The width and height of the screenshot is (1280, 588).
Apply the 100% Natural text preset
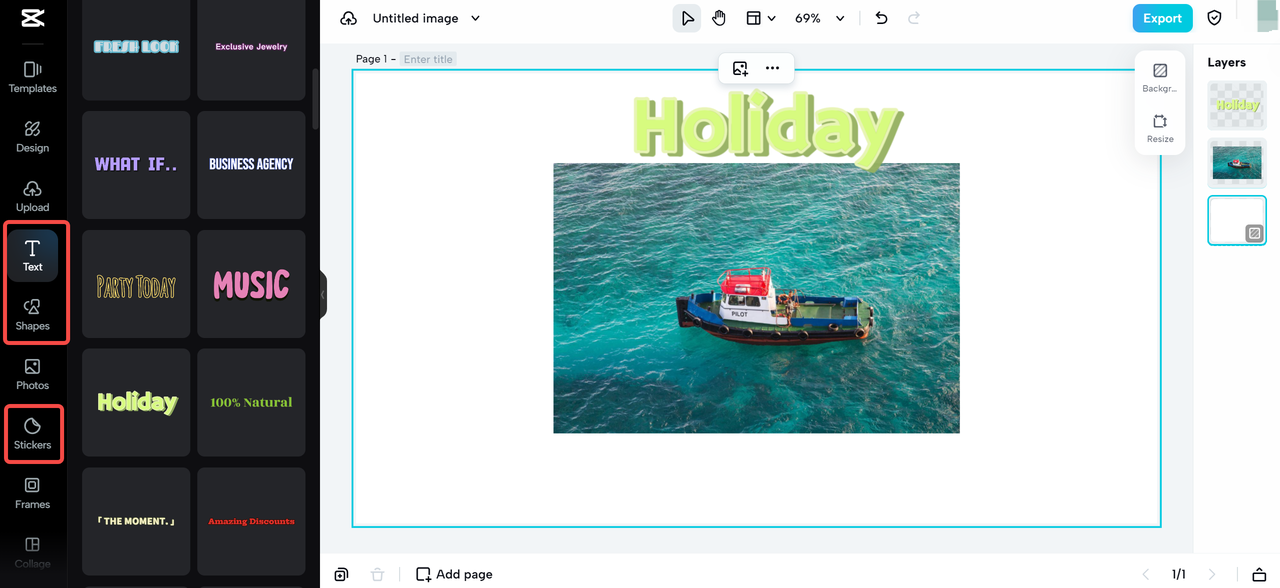(x=251, y=402)
